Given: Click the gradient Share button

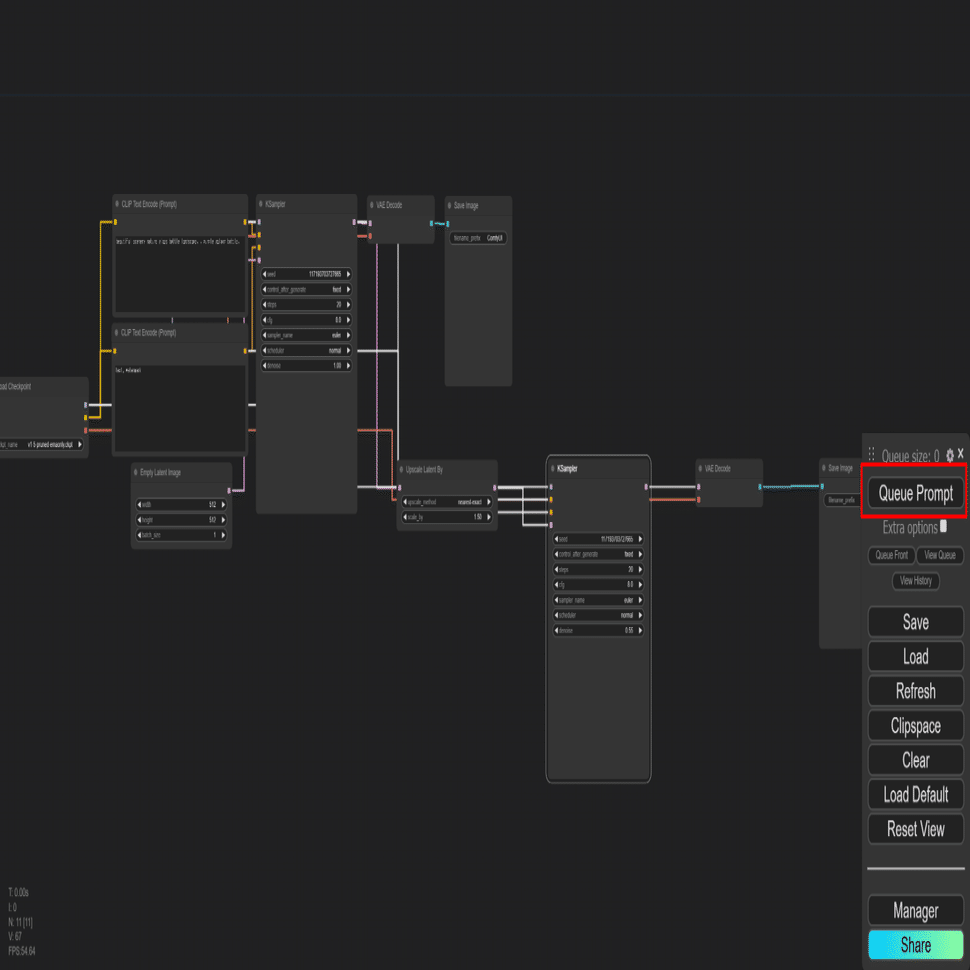Looking at the screenshot, I should point(916,945).
